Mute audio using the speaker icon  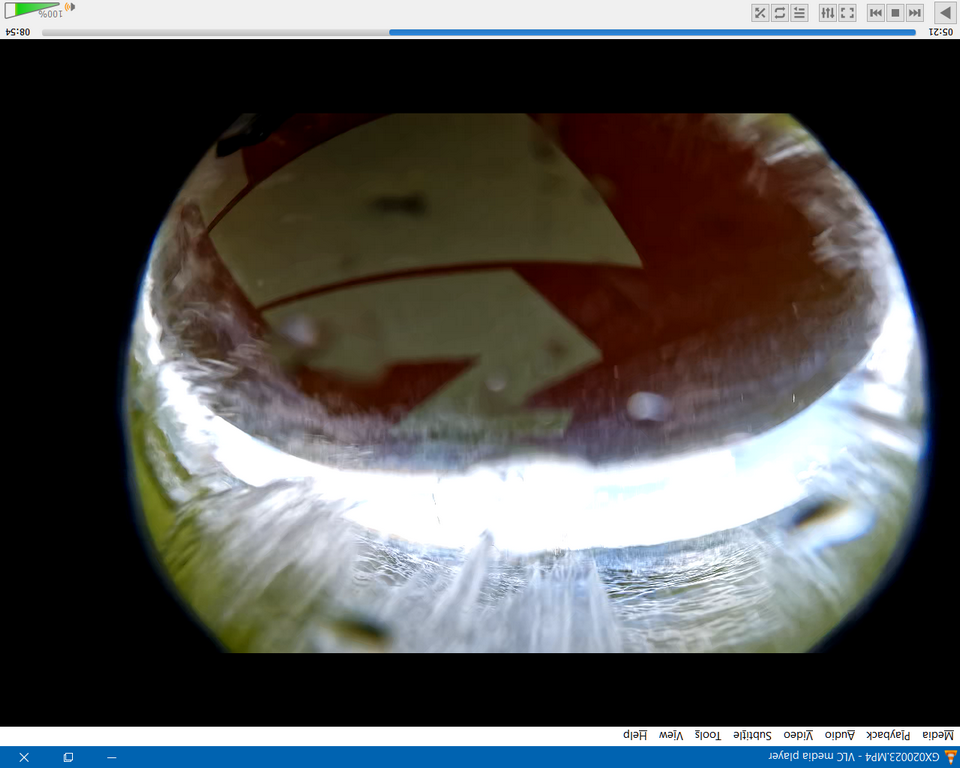(70, 8)
